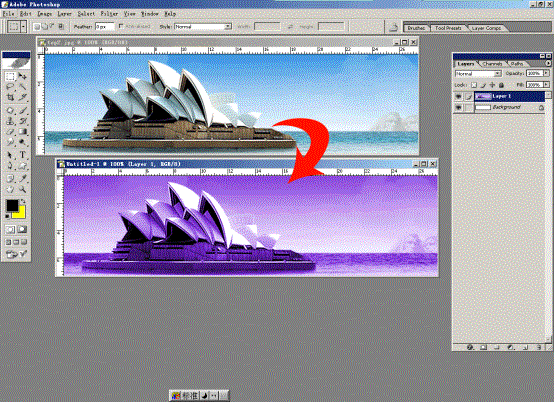The image size is (554, 402).
Task: Hide the Background layer eye icon
Action: click(x=459, y=107)
